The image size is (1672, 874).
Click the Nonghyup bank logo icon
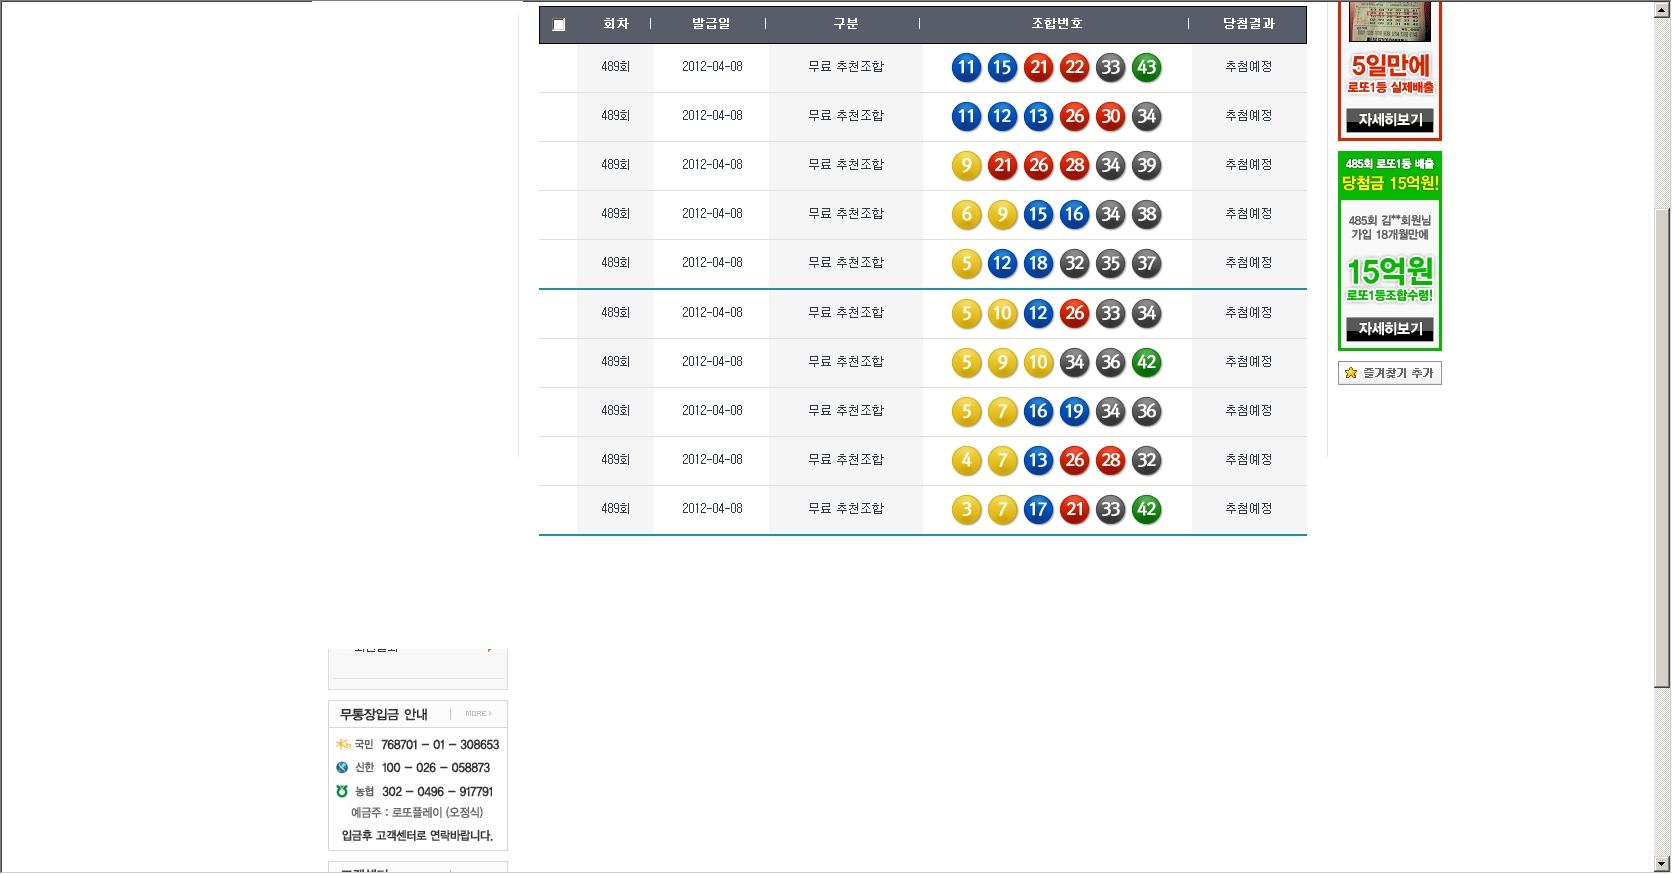tap(342, 791)
